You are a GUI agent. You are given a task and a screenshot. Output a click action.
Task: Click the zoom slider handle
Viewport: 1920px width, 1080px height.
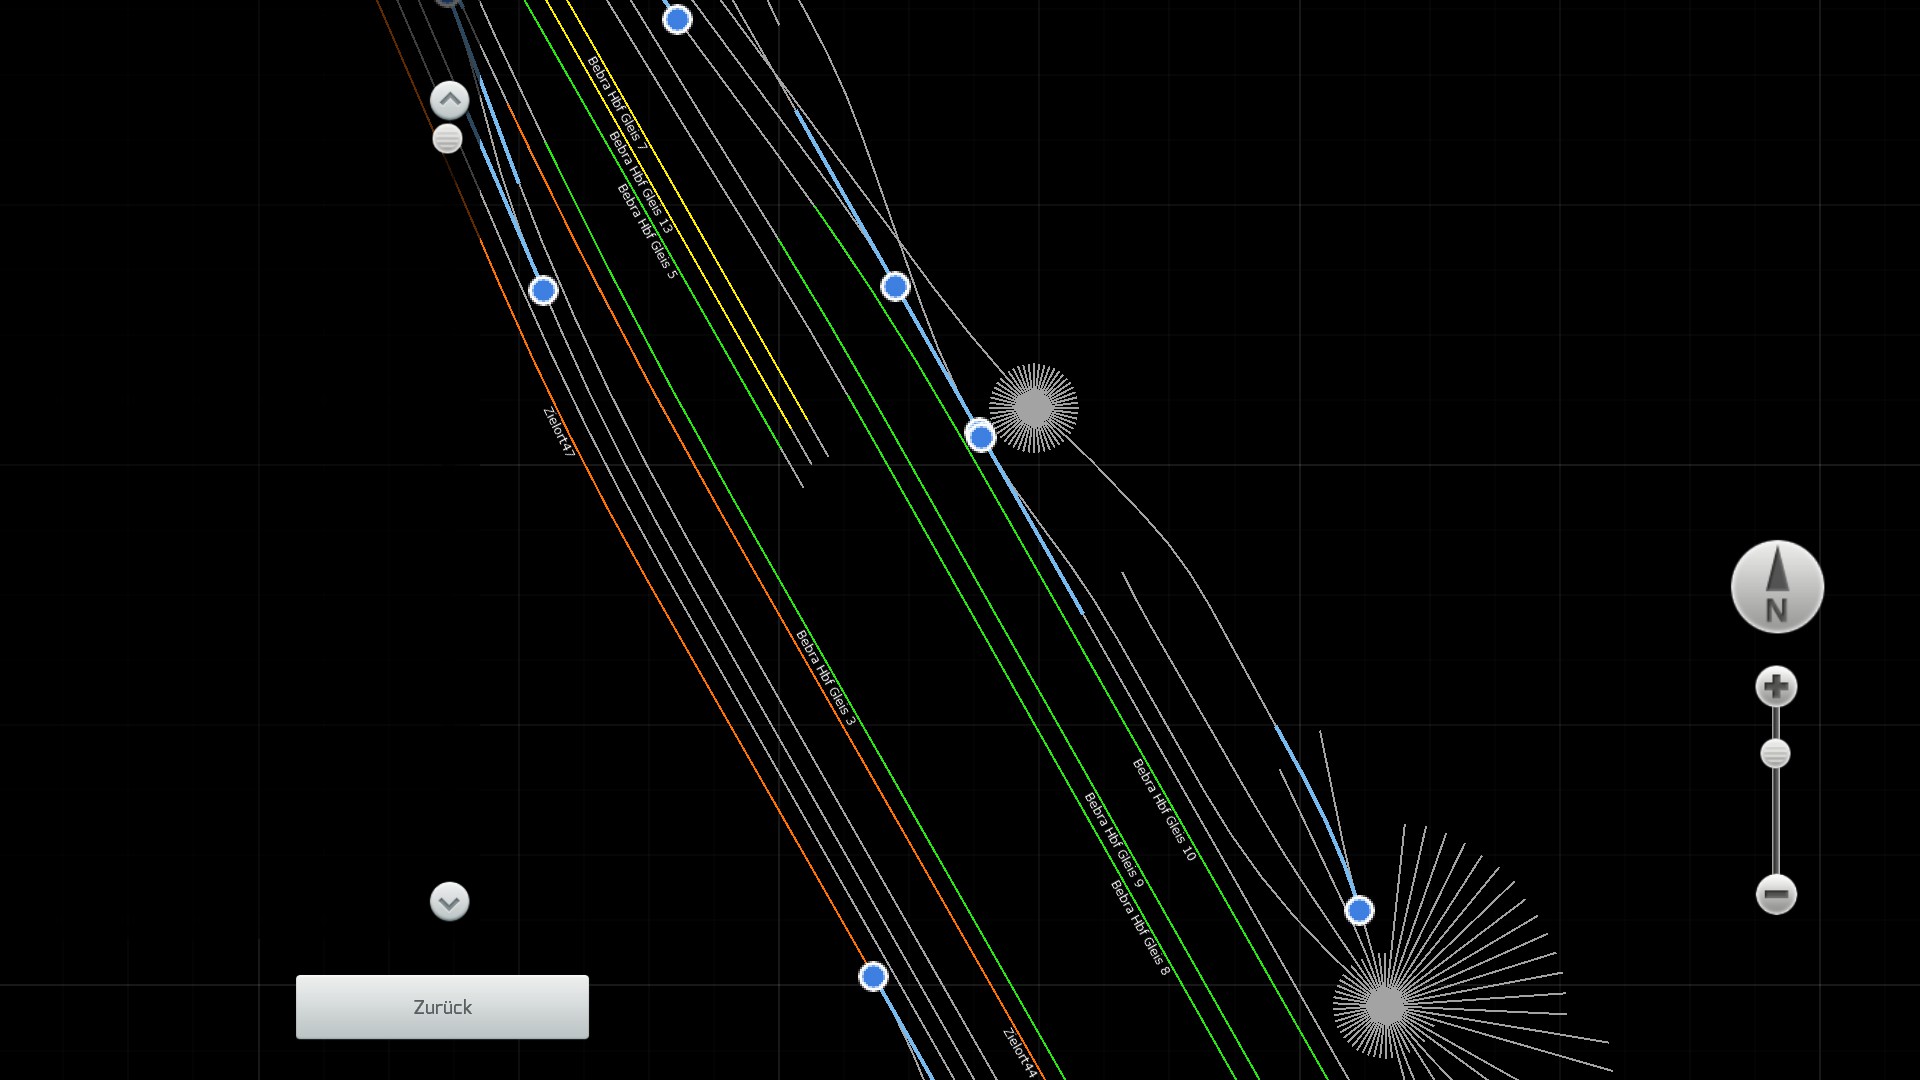pos(1775,754)
